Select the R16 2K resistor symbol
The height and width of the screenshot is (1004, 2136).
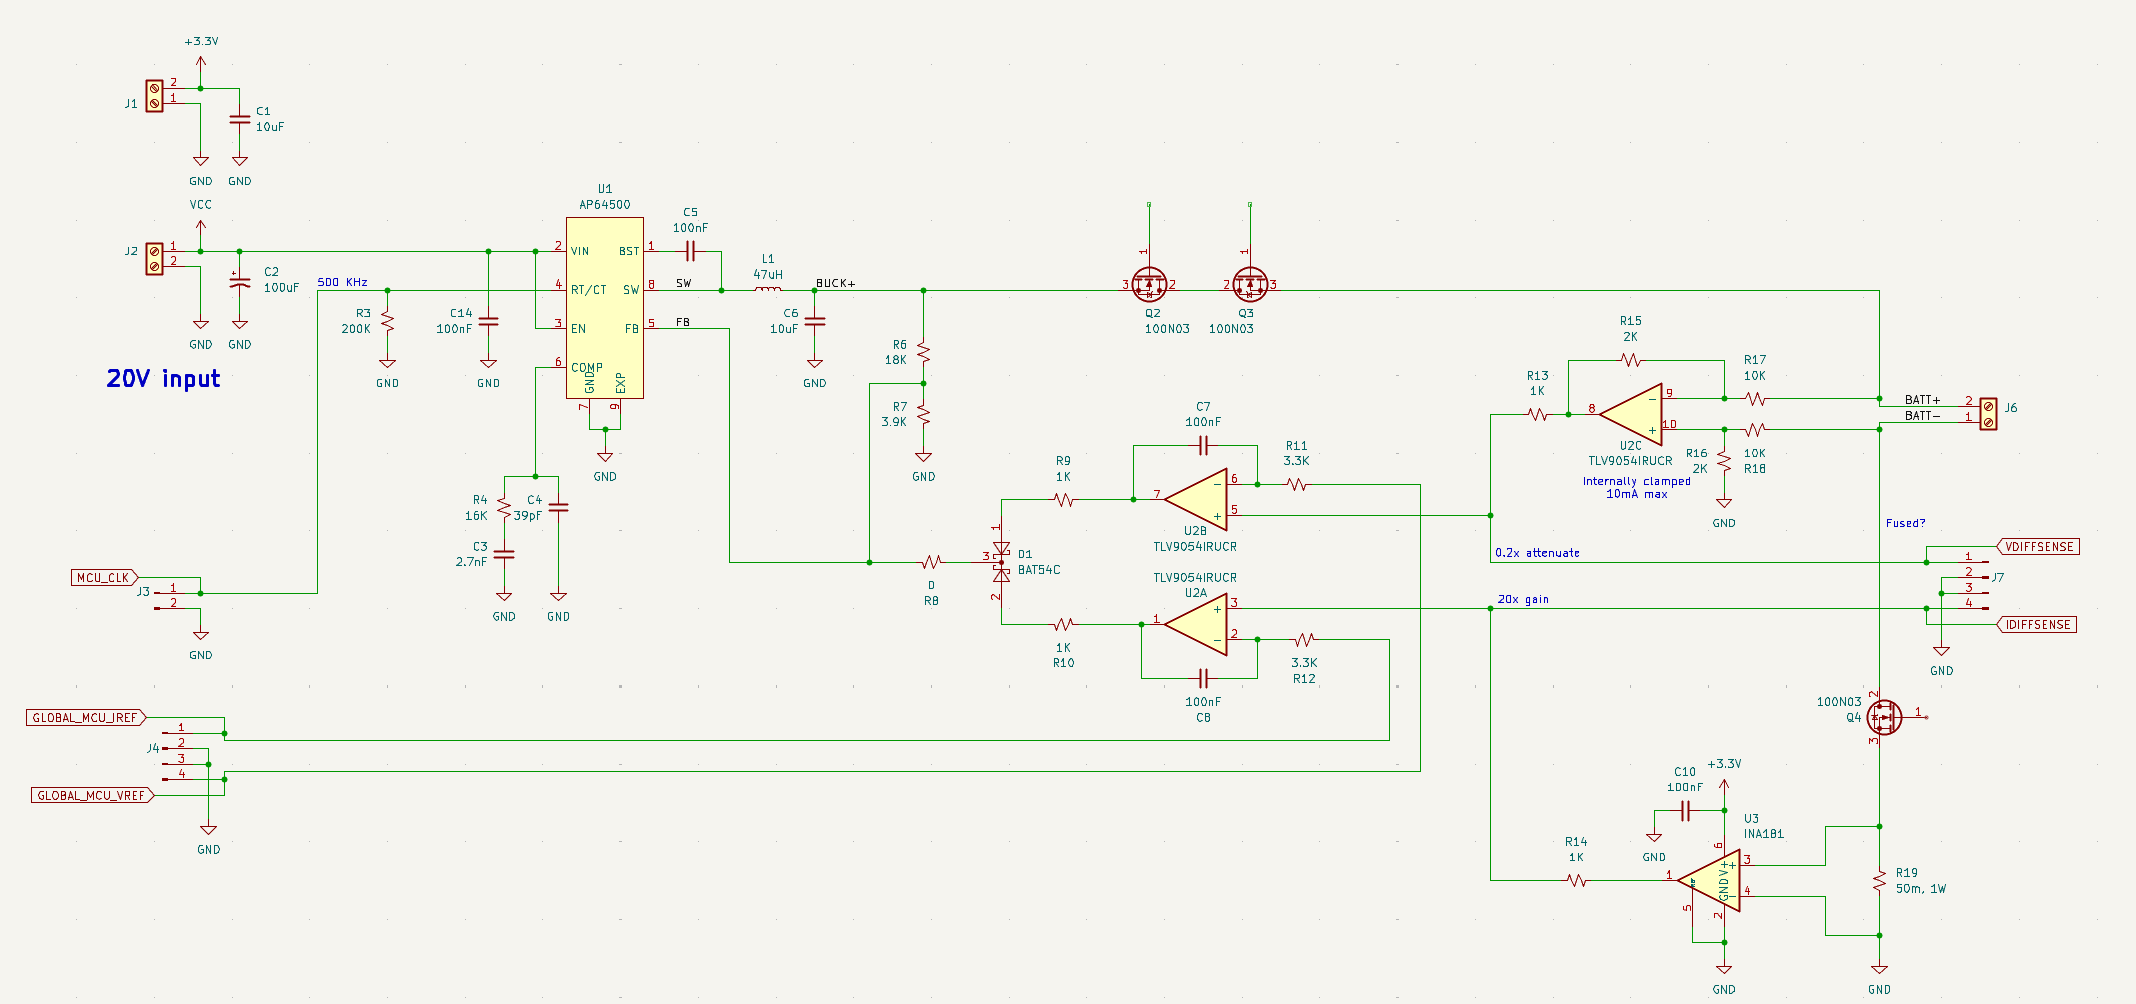pos(1724,461)
